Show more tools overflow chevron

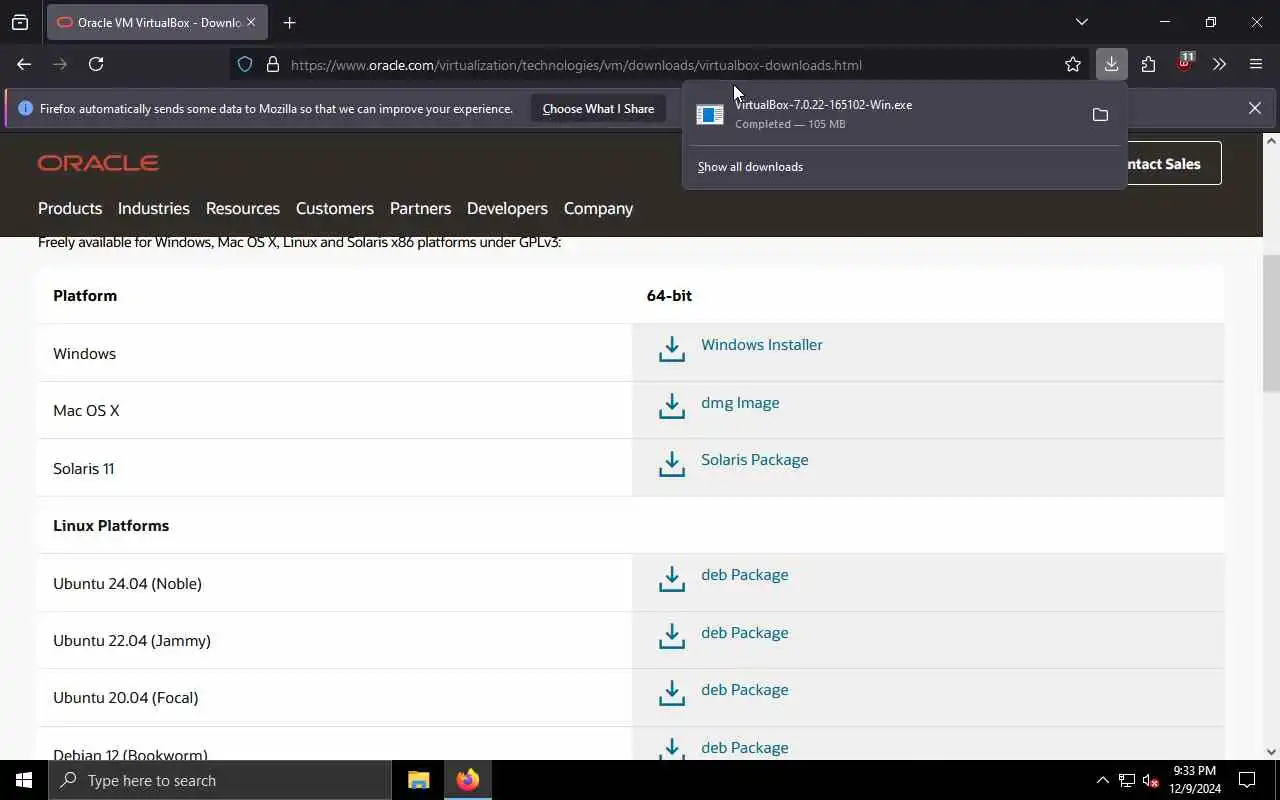pos(1219,64)
